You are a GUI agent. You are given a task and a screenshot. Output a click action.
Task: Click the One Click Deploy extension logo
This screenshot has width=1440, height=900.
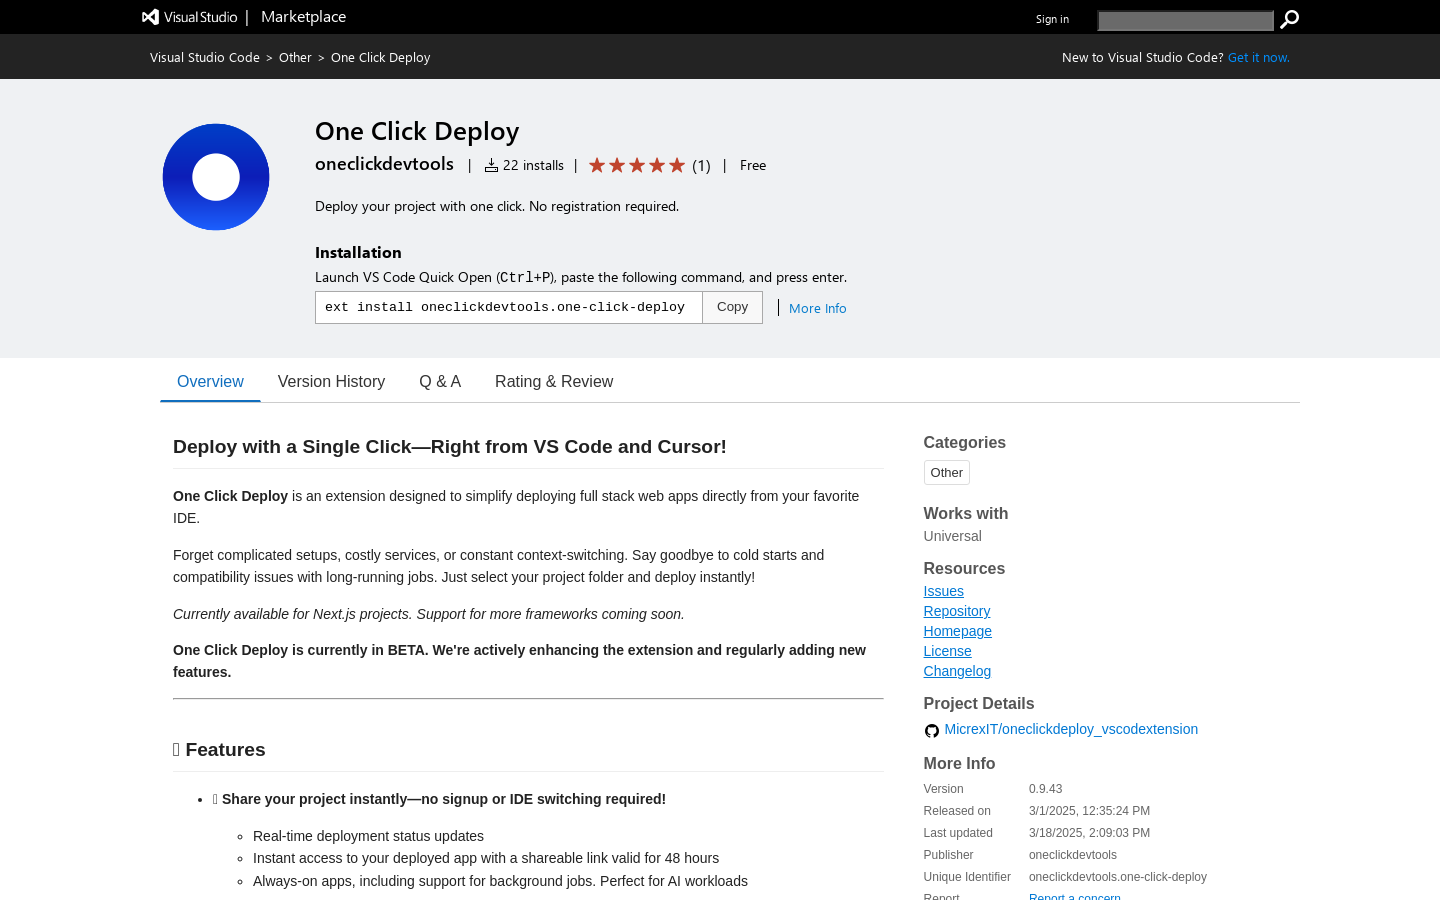216,177
